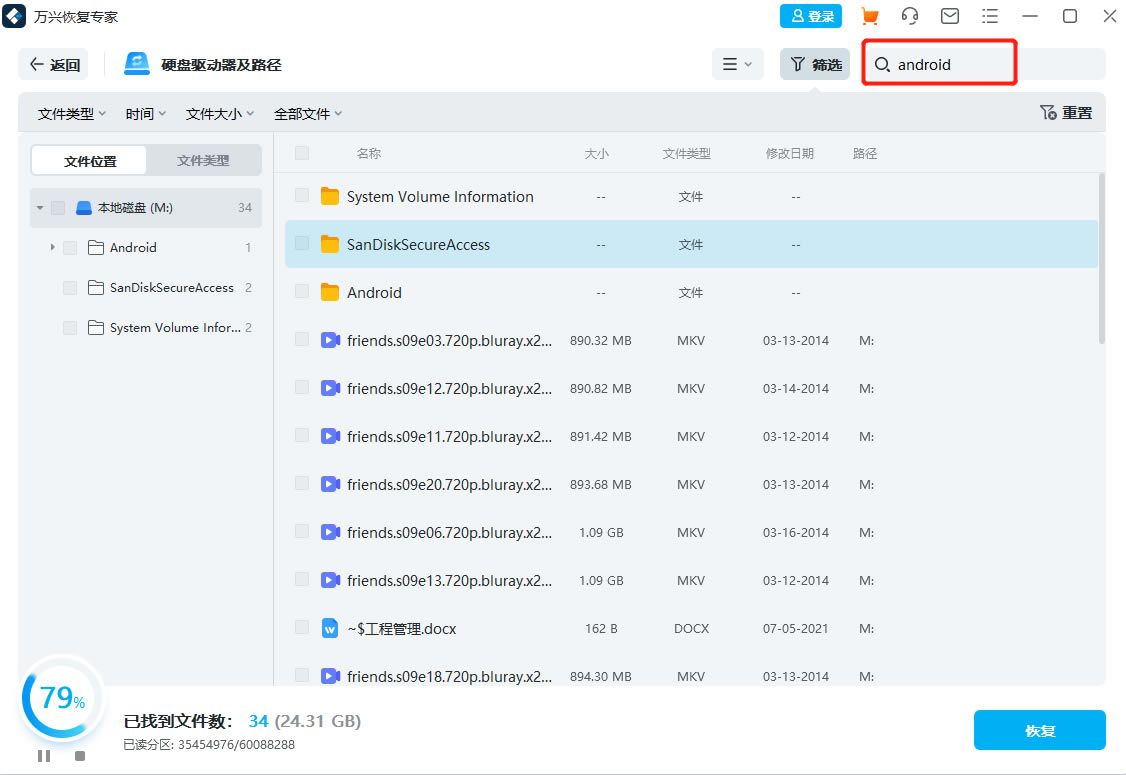This screenshot has height=775, width=1126.
Task: Click the mail envelope icon
Action: [950, 16]
